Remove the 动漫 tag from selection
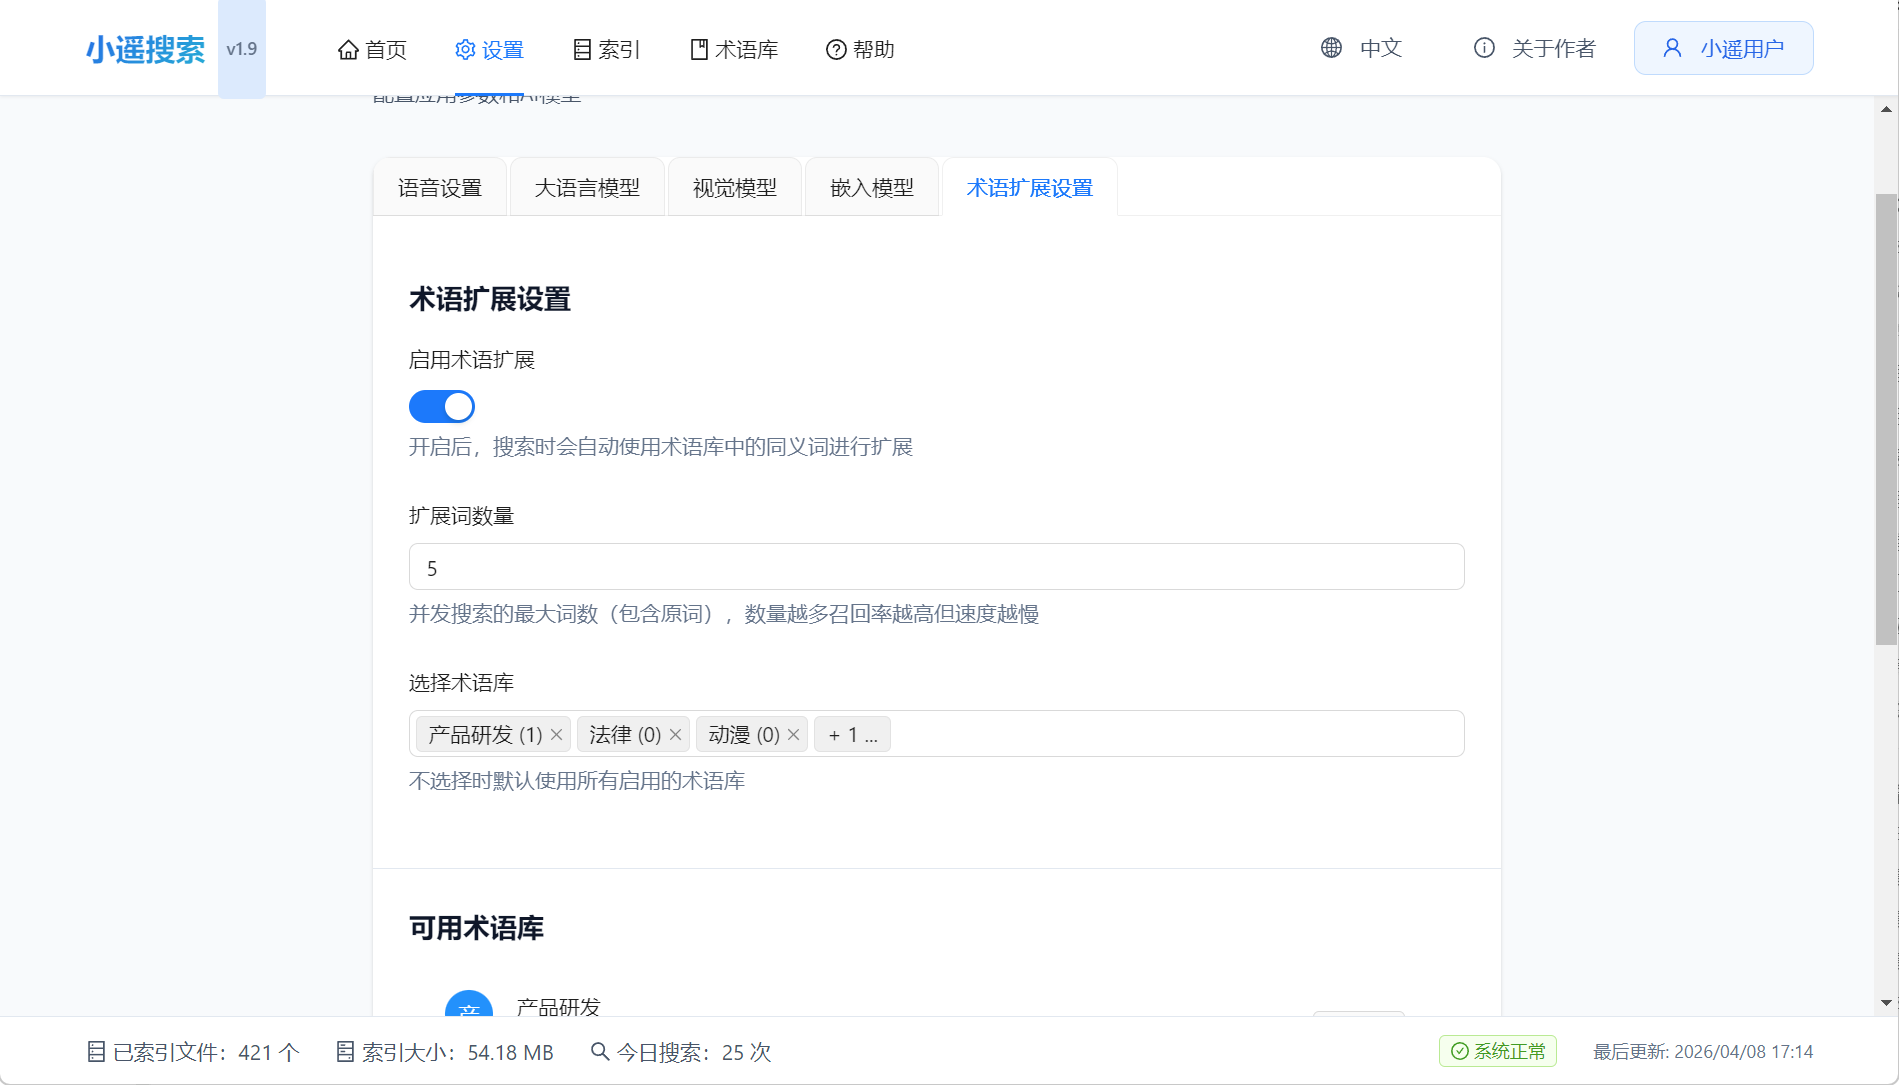Screen dimensions: 1899x1085 [x=793, y=735]
